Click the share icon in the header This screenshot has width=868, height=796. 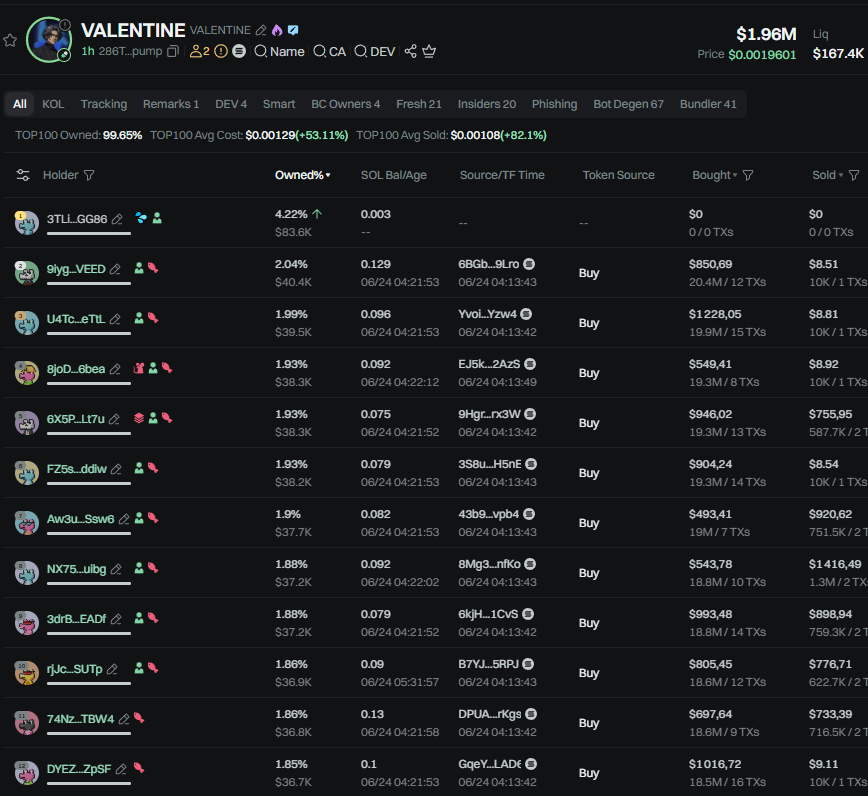tap(410, 51)
